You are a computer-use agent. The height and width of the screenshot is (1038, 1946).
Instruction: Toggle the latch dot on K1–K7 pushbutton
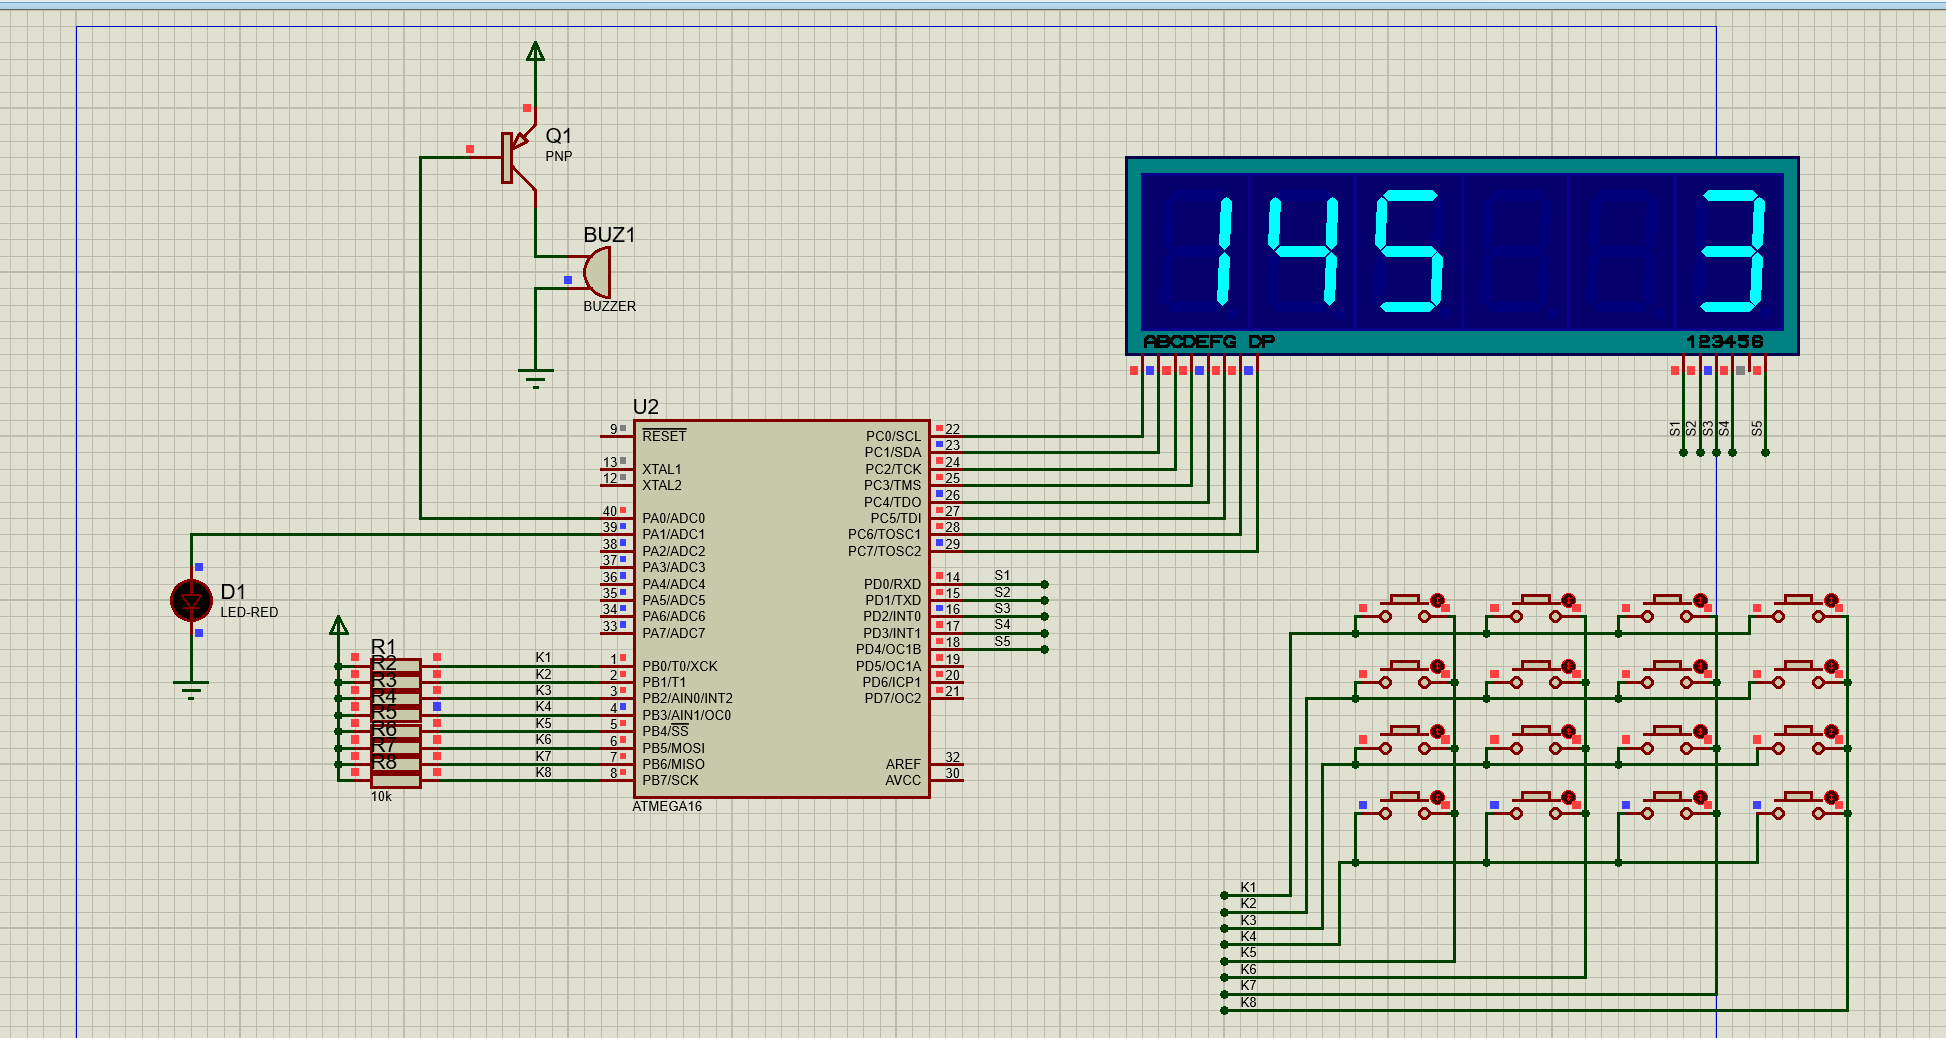tap(1699, 601)
